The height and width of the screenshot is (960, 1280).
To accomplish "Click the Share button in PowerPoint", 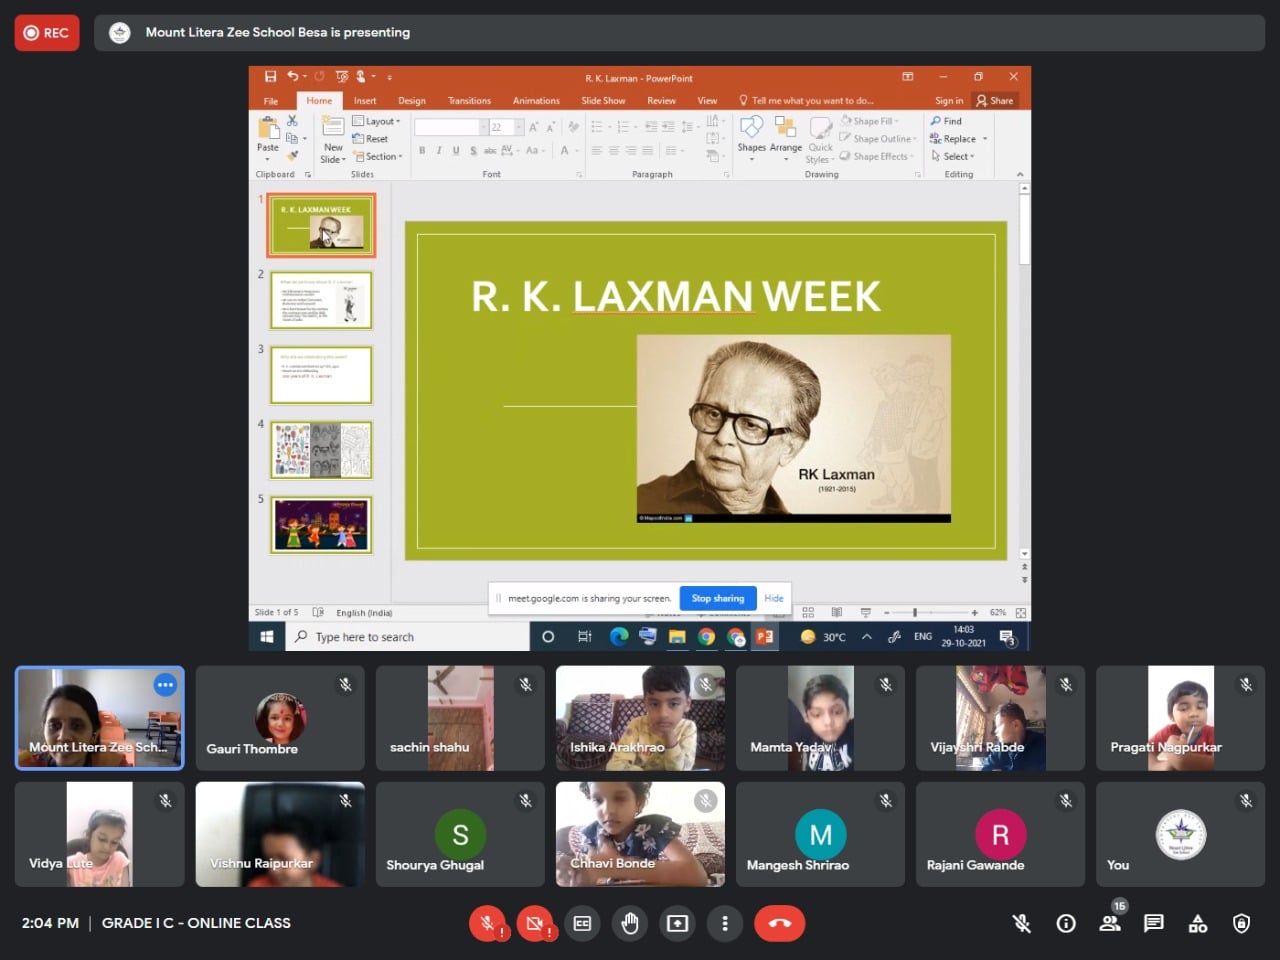I will click(x=995, y=101).
